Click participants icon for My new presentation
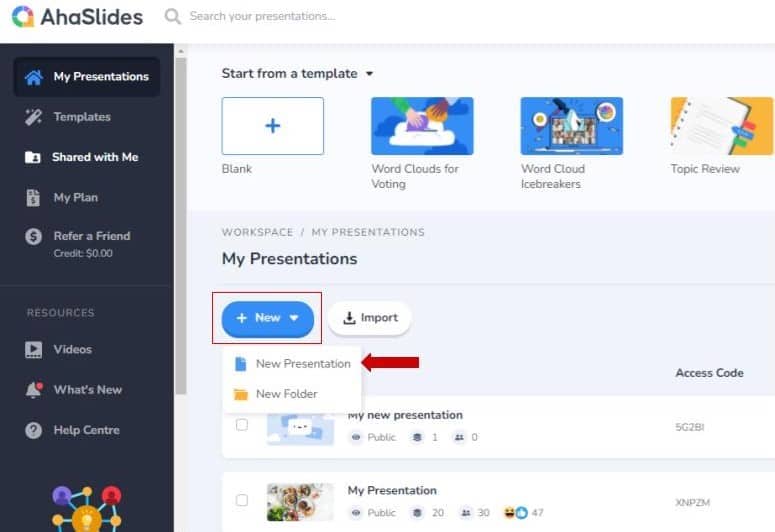Image resolution: width=775 pixels, height=532 pixels. (459, 437)
